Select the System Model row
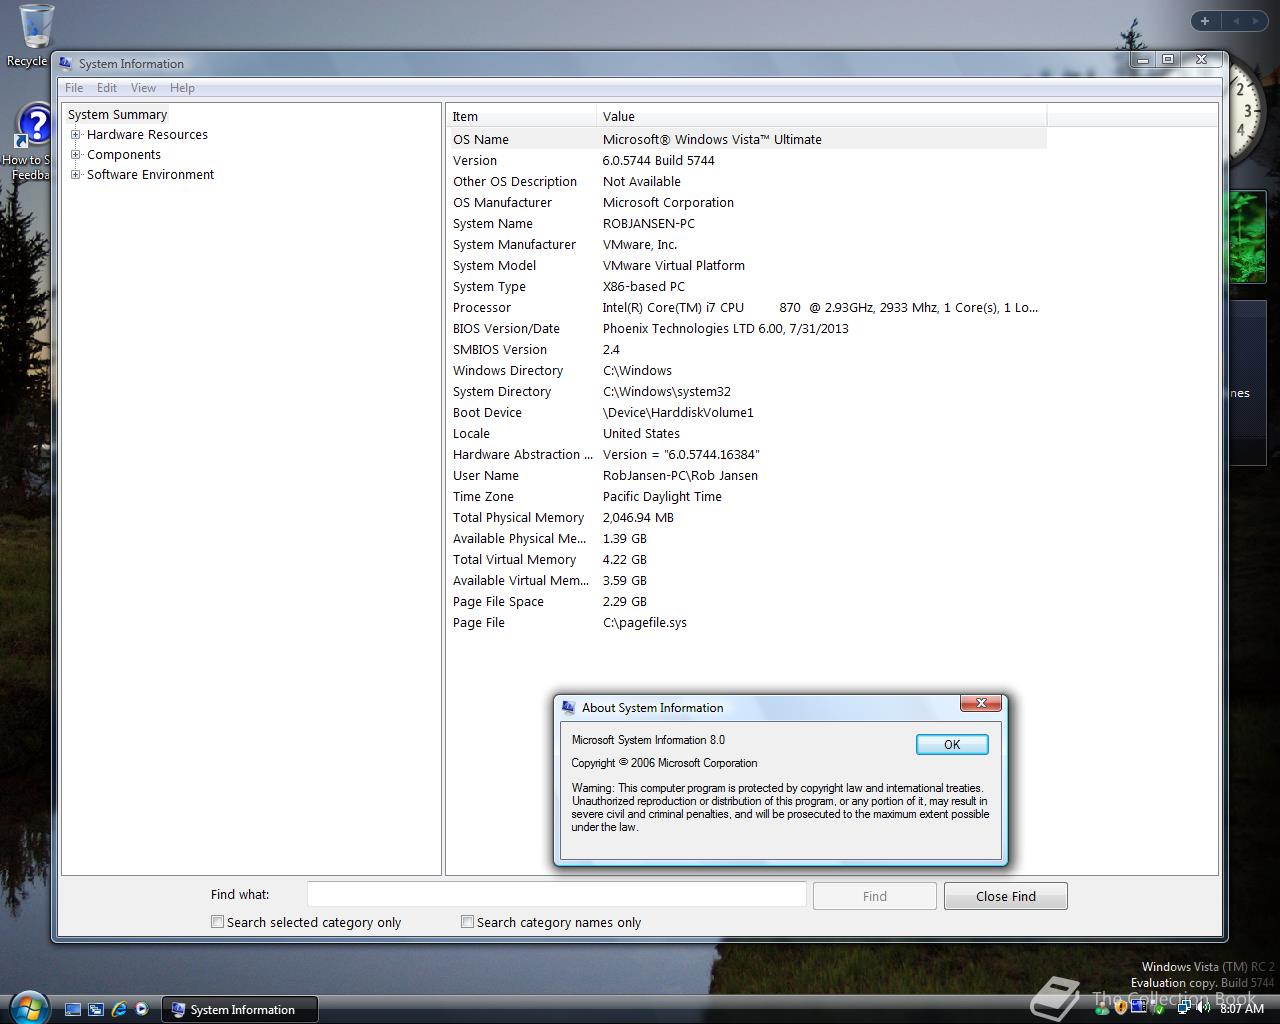This screenshot has width=1280, height=1024. (x=747, y=265)
